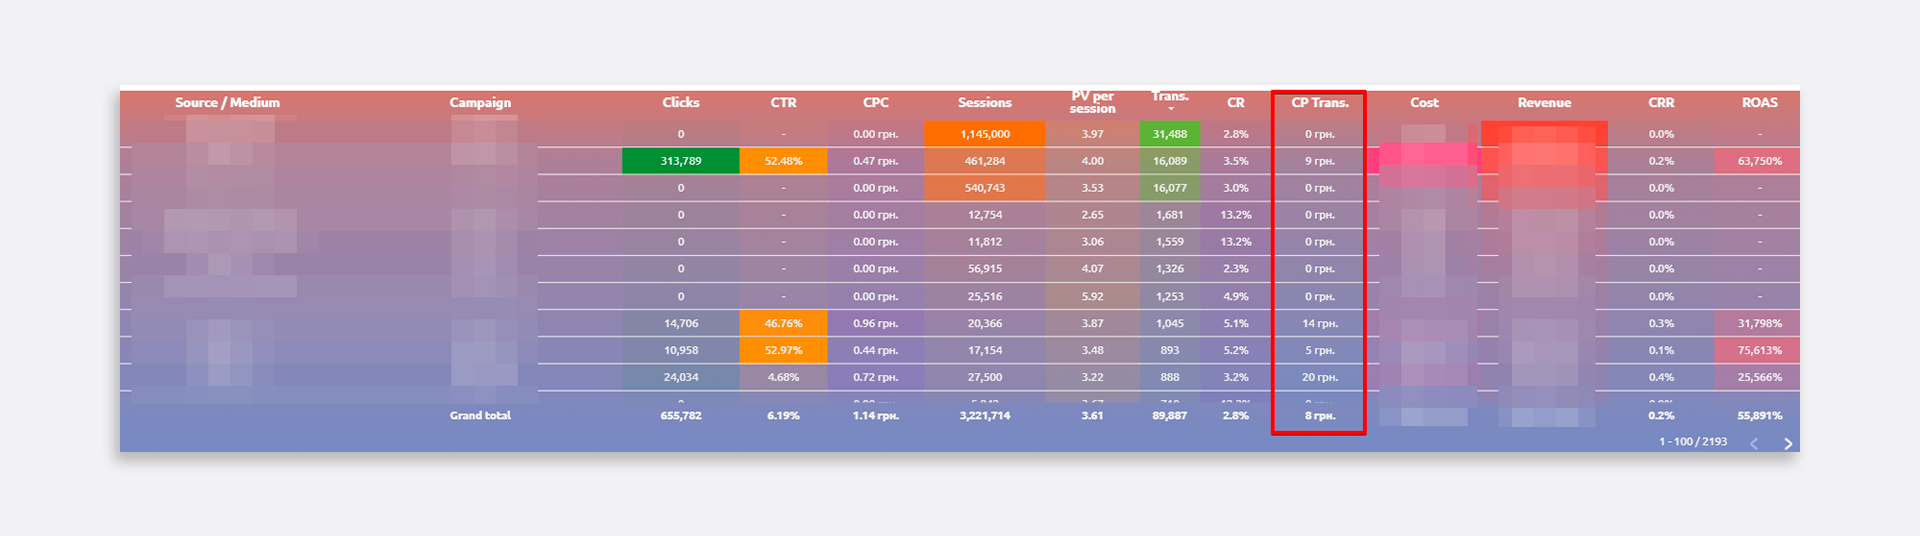Click the Grand total row label
1920x536 pixels.
pyautogui.click(x=480, y=416)
